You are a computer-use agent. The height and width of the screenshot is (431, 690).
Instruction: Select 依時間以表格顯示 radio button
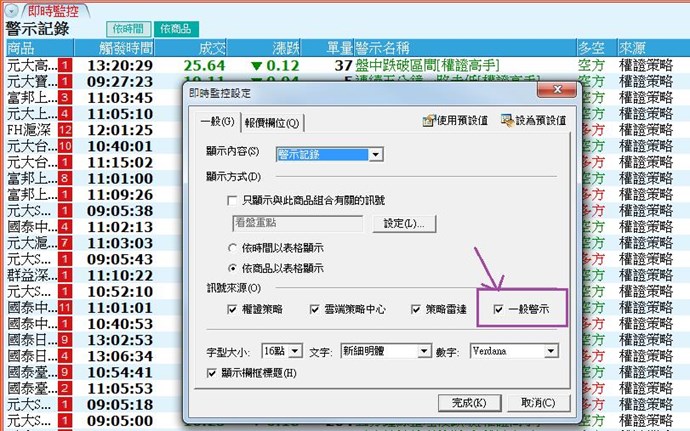point(232,248)
